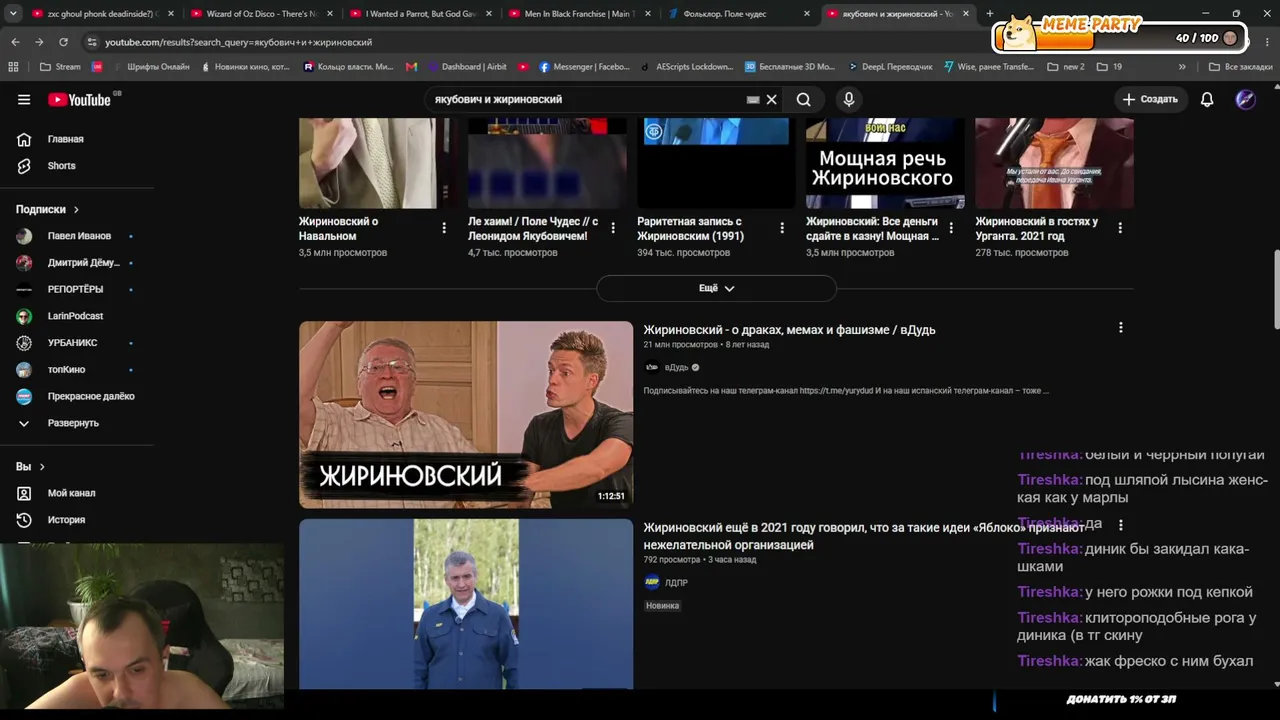The width and height of the screenshot is (1280, 720).
Task: Open options for Все деньги сдайте в казну
Action: click(951, 228)
